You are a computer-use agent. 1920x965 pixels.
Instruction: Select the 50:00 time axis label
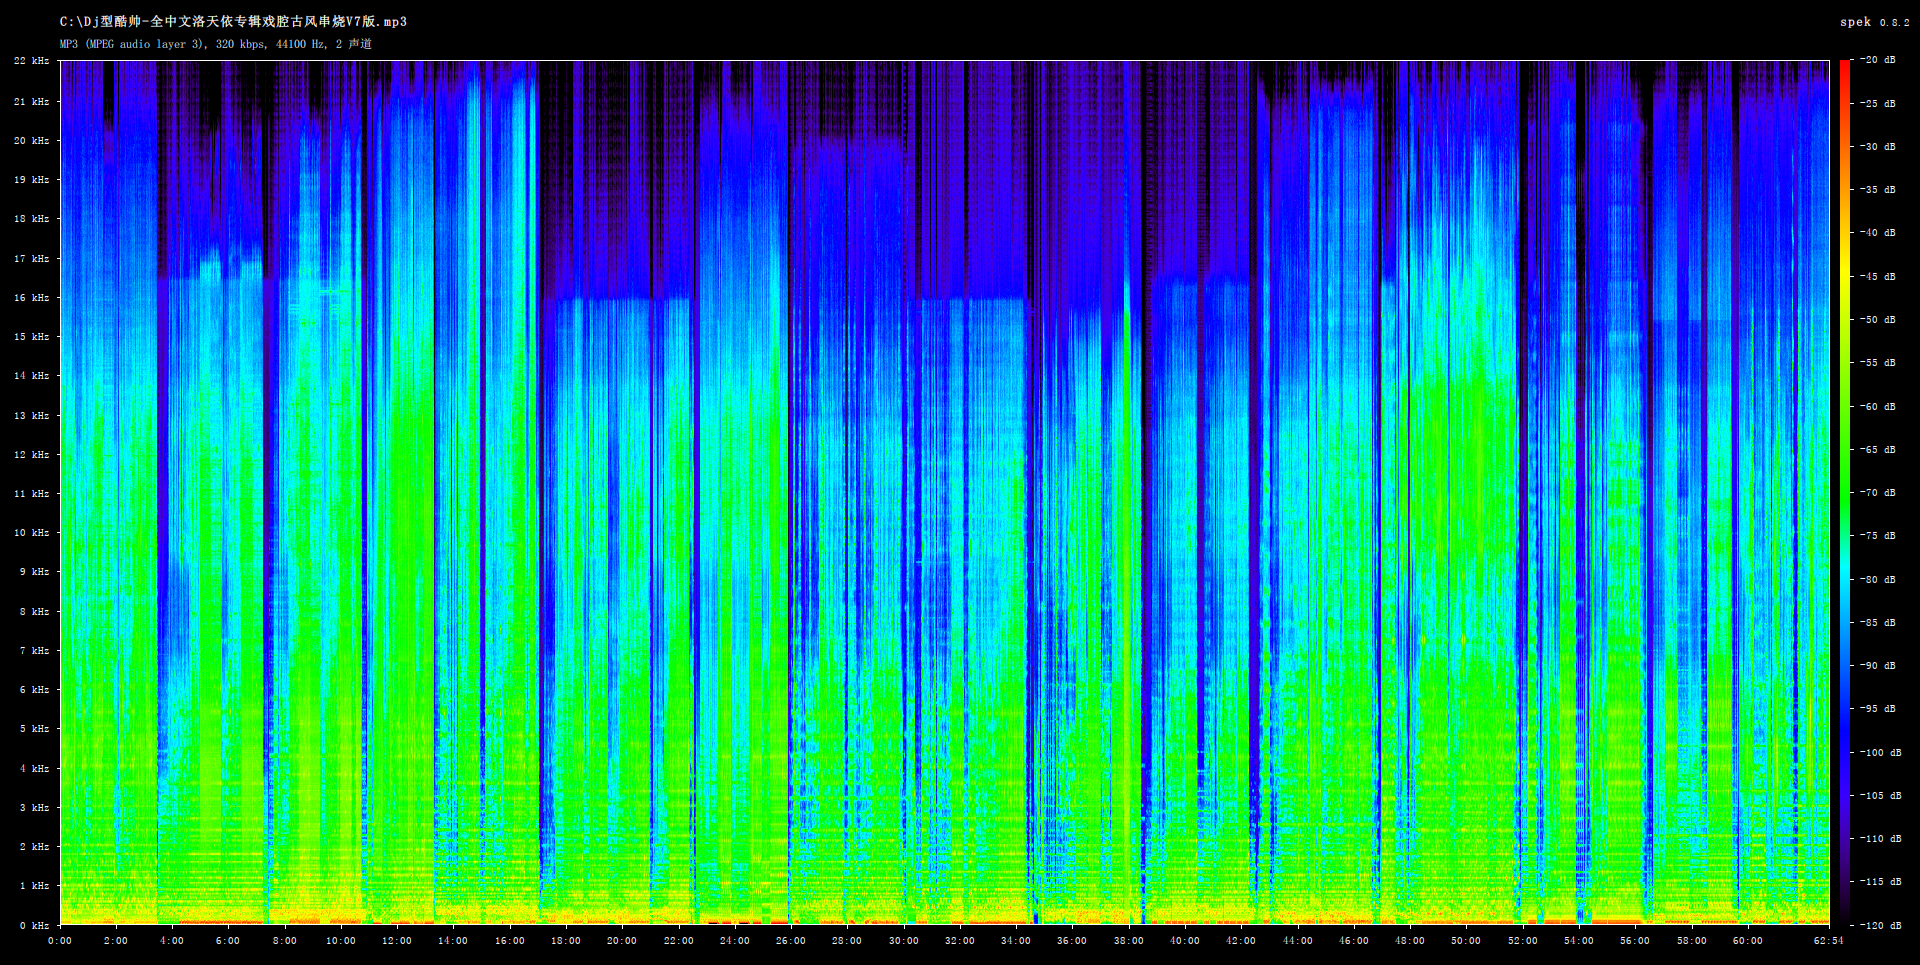(x=1466, y=940)
